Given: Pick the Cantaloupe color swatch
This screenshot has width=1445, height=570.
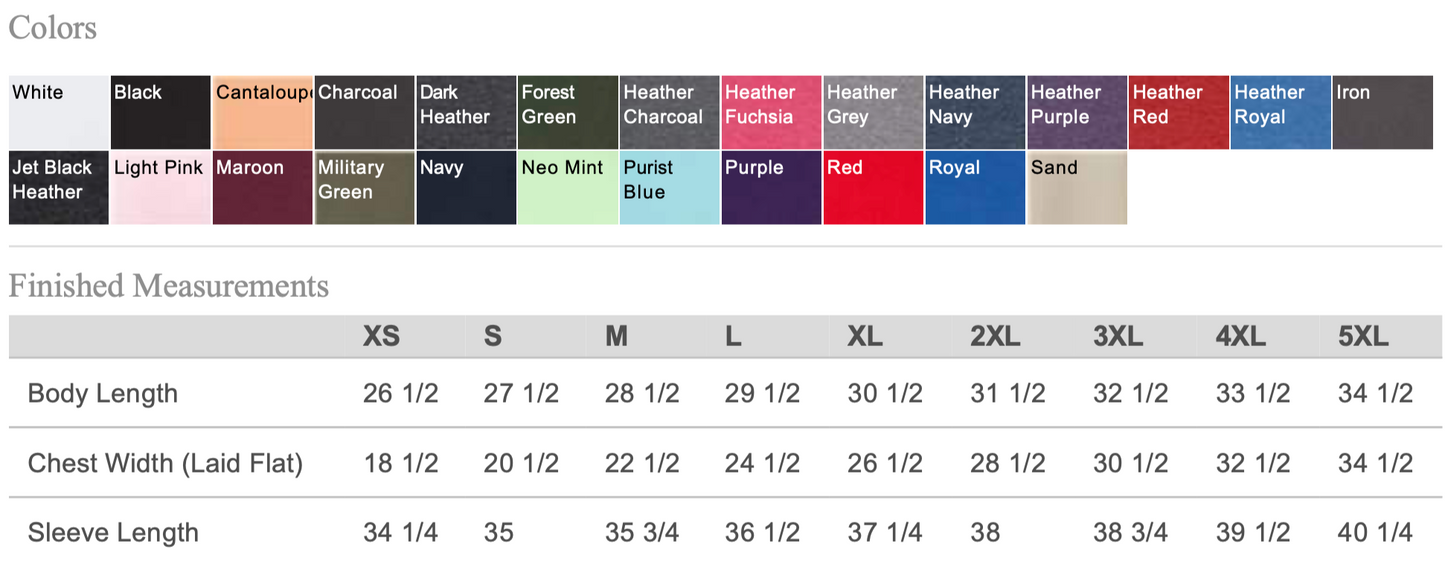Looking at the screenshot, I should tap(263, 113).
